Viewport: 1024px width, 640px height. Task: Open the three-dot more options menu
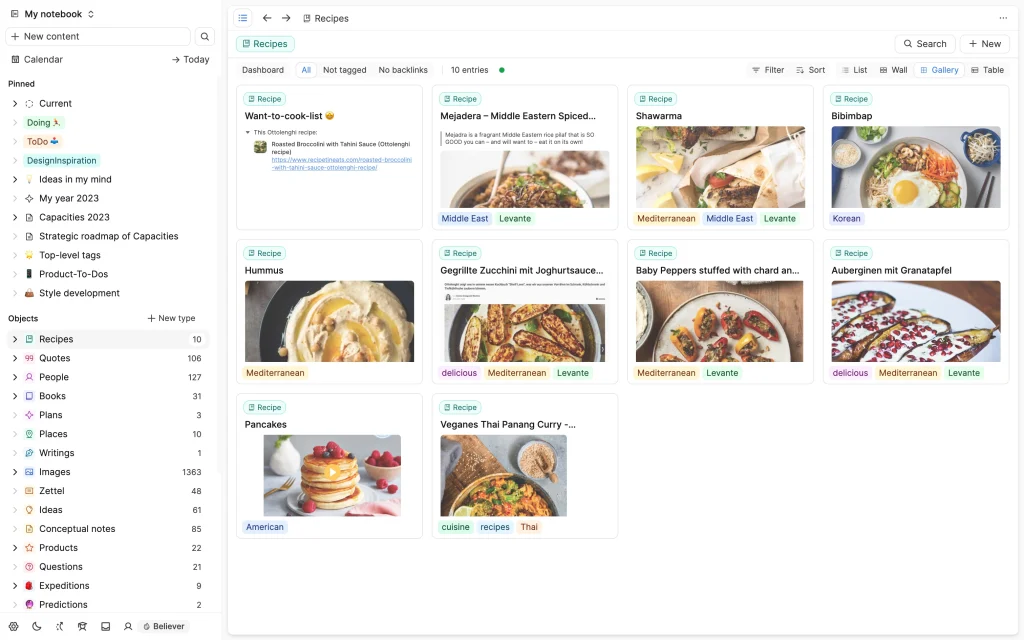(x=1003, y=18)
